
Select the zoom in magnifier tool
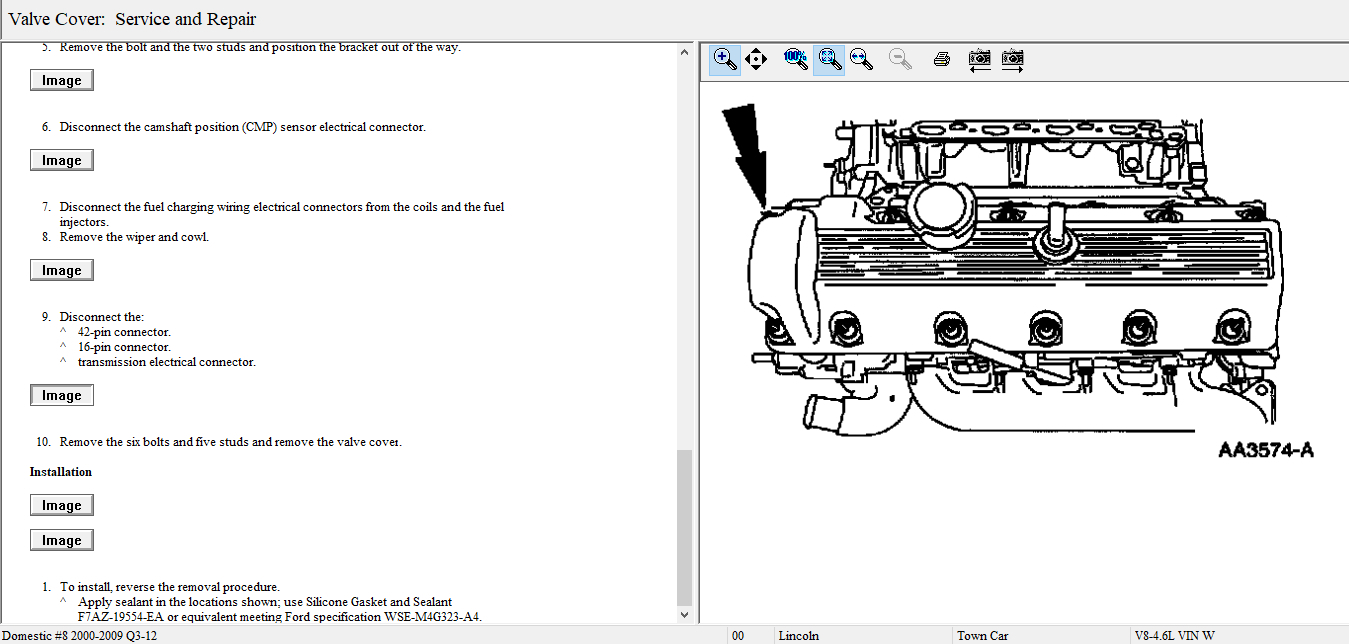(725, 59)
